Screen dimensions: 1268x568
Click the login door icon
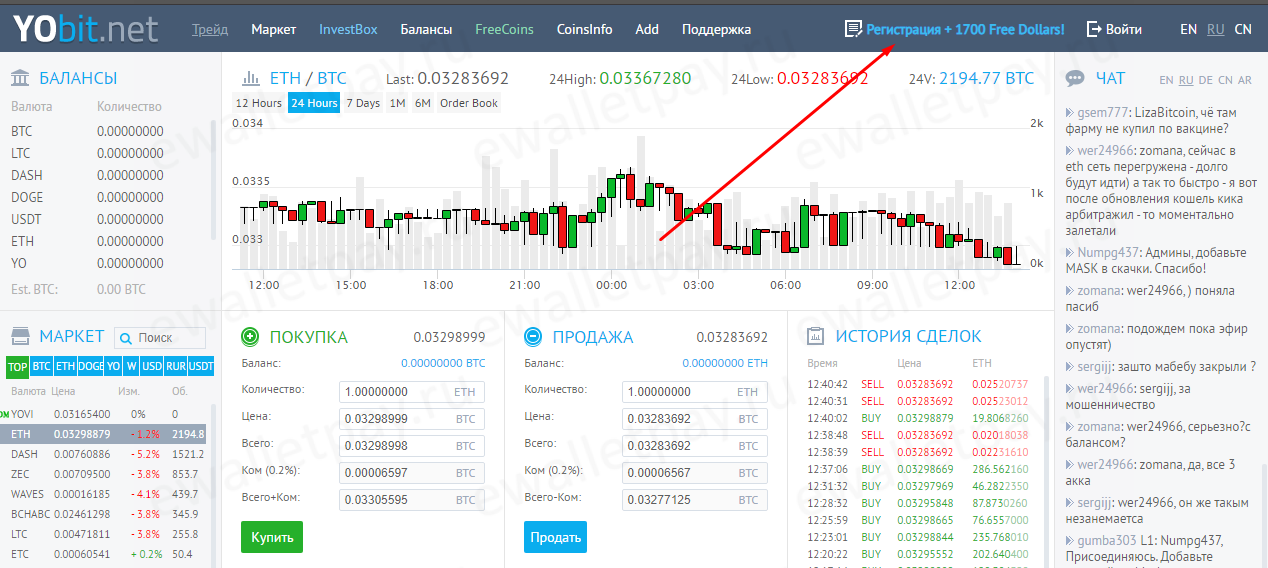point(1093,29)
